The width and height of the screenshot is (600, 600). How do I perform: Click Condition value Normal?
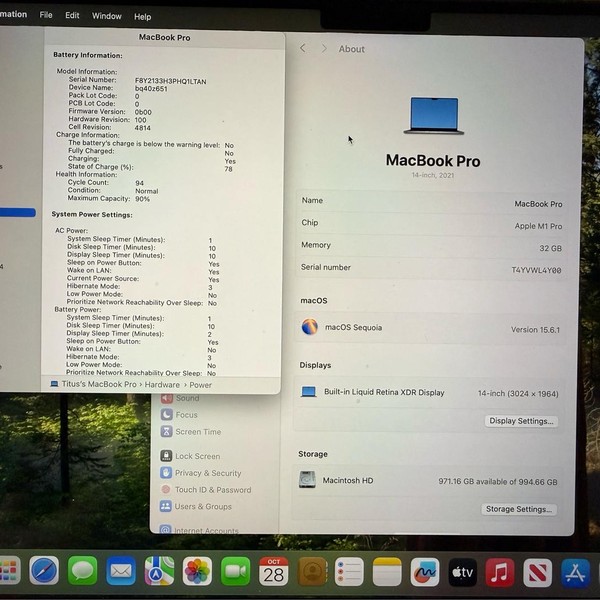click(147, 191)
